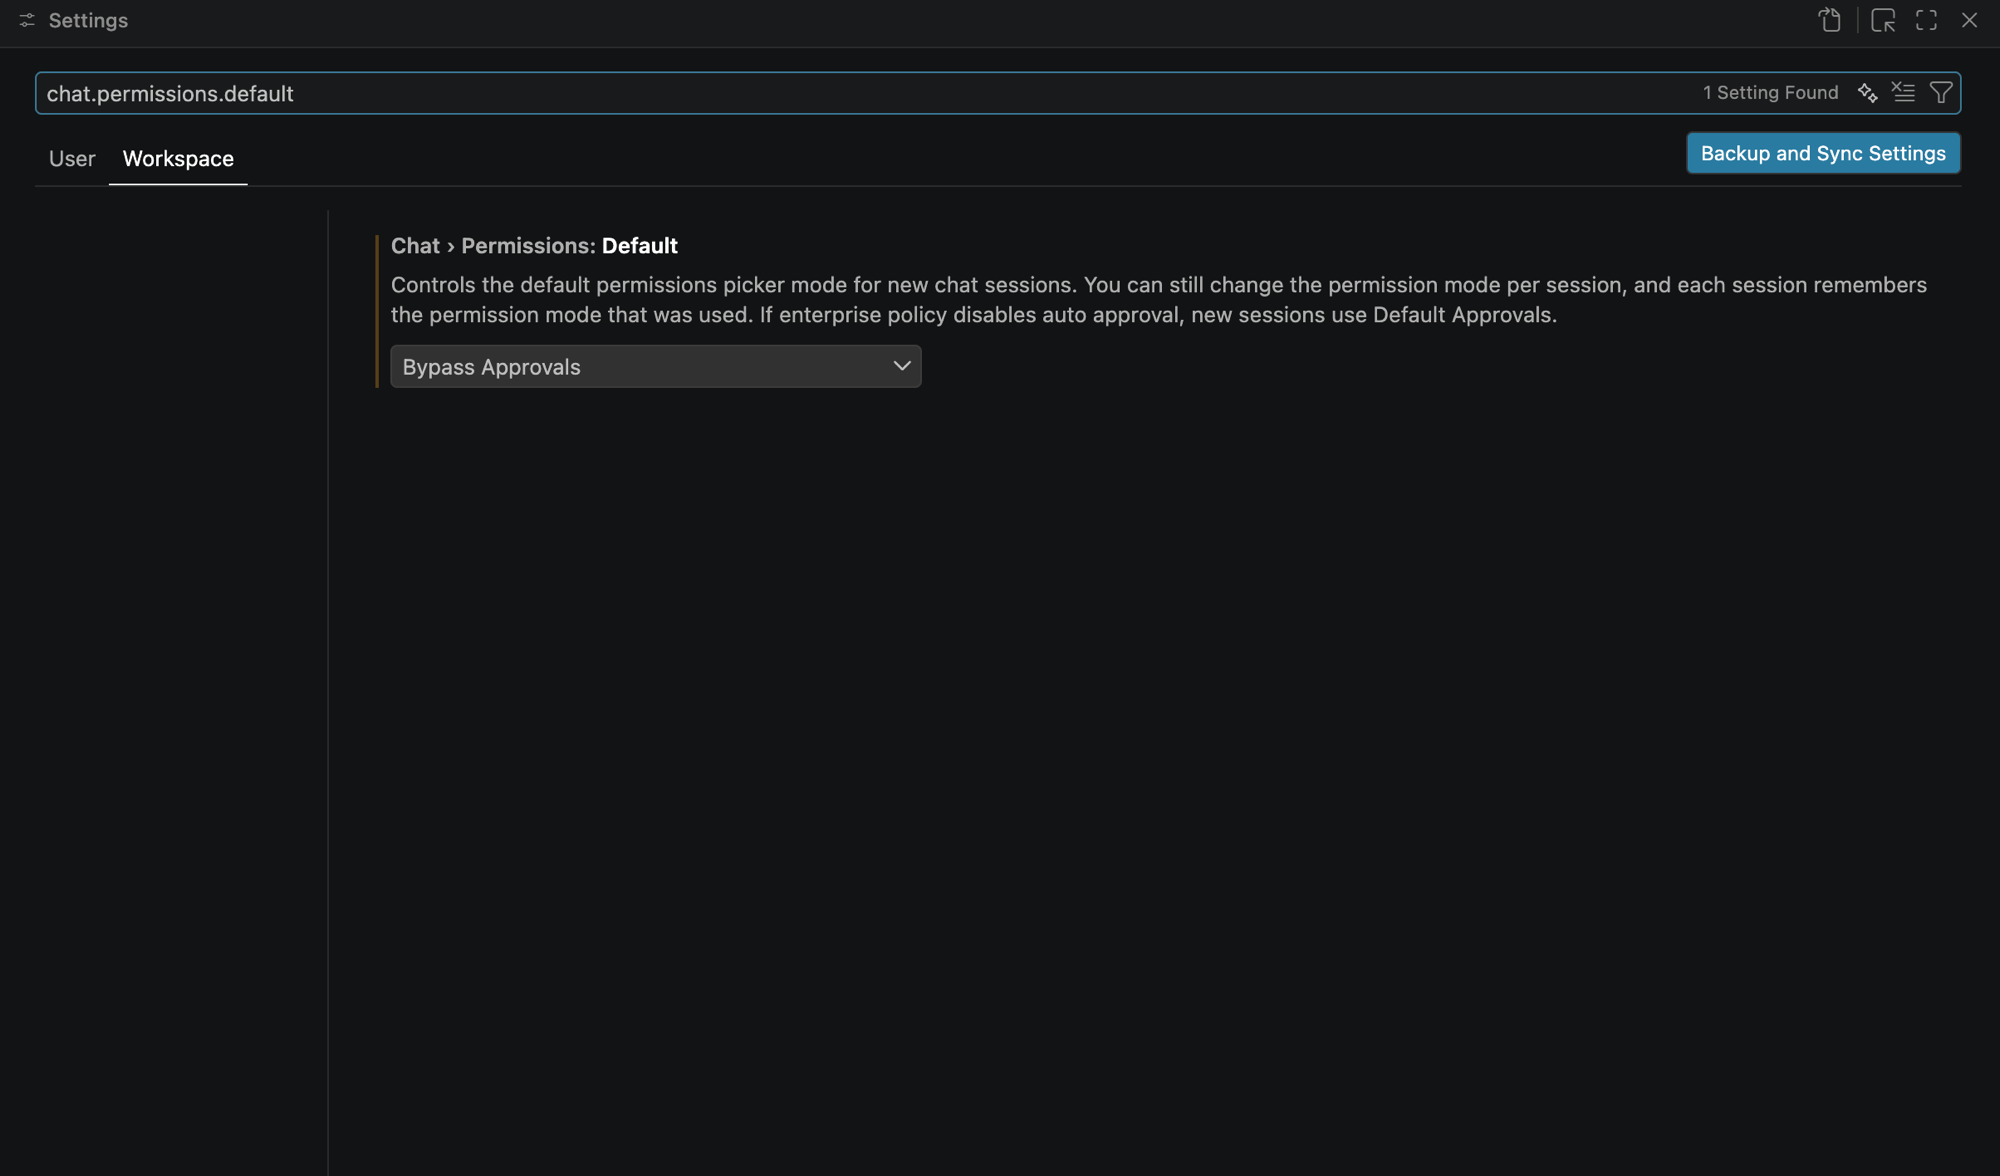This screenshot has width=2000, height=1176.
Task: Click Backup and Sync Settings button
Action: (x=1823, y=153)
